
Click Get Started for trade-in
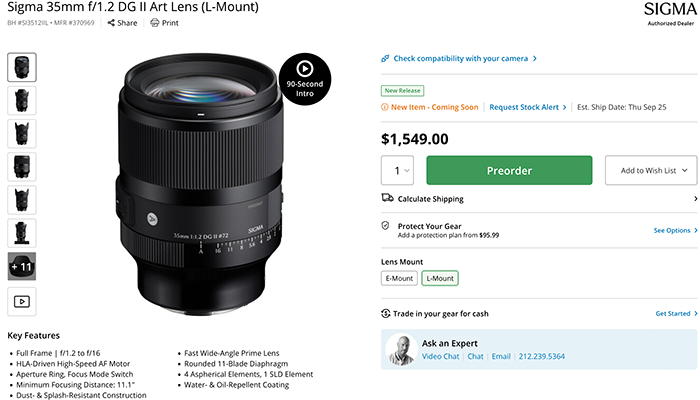tap(675, 313)
